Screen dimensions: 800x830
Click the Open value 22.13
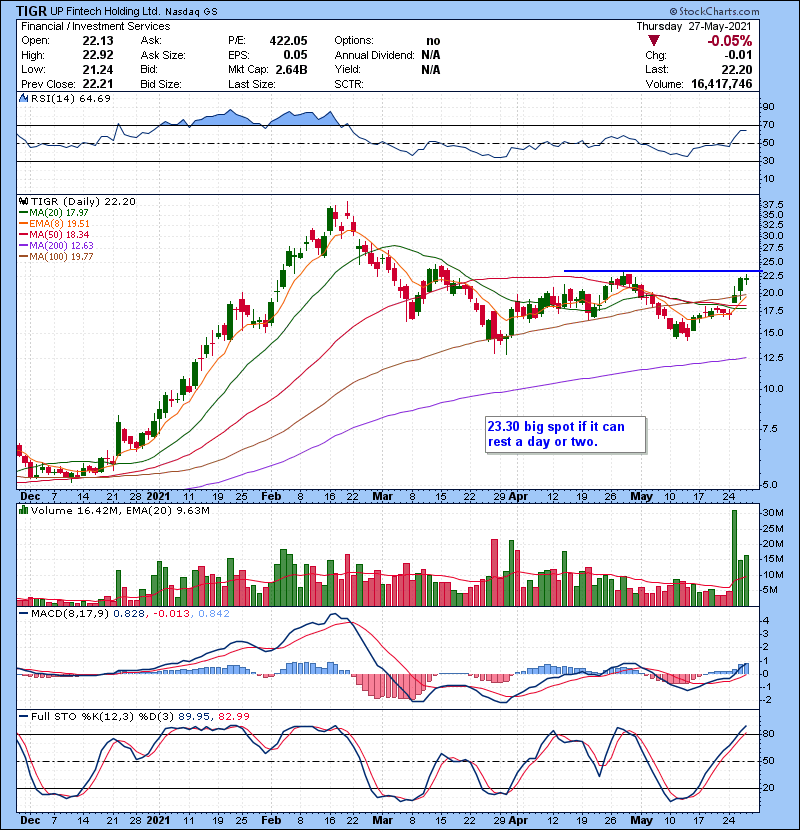click(98, 41)
